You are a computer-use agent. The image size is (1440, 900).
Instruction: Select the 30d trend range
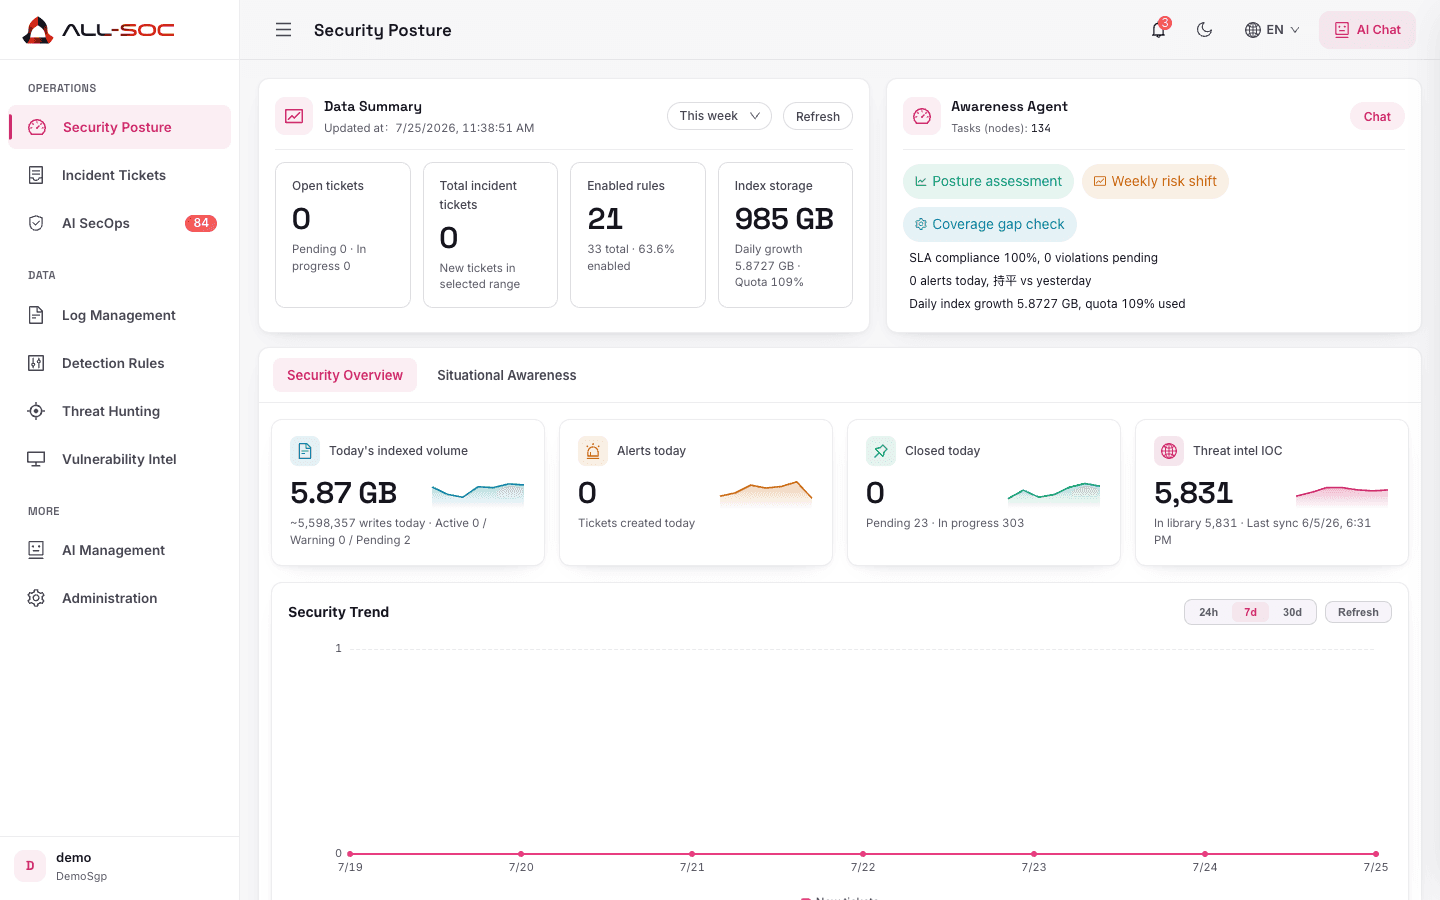[x=1292, y=612]
